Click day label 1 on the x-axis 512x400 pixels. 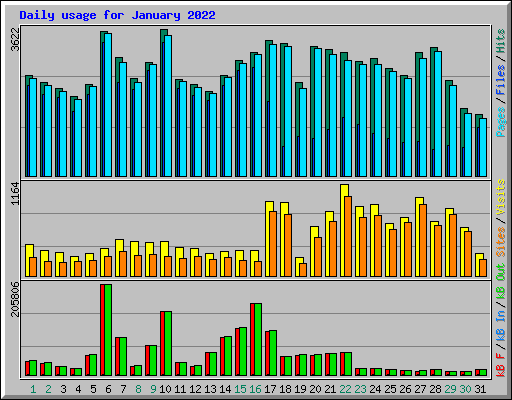(33, 389)
